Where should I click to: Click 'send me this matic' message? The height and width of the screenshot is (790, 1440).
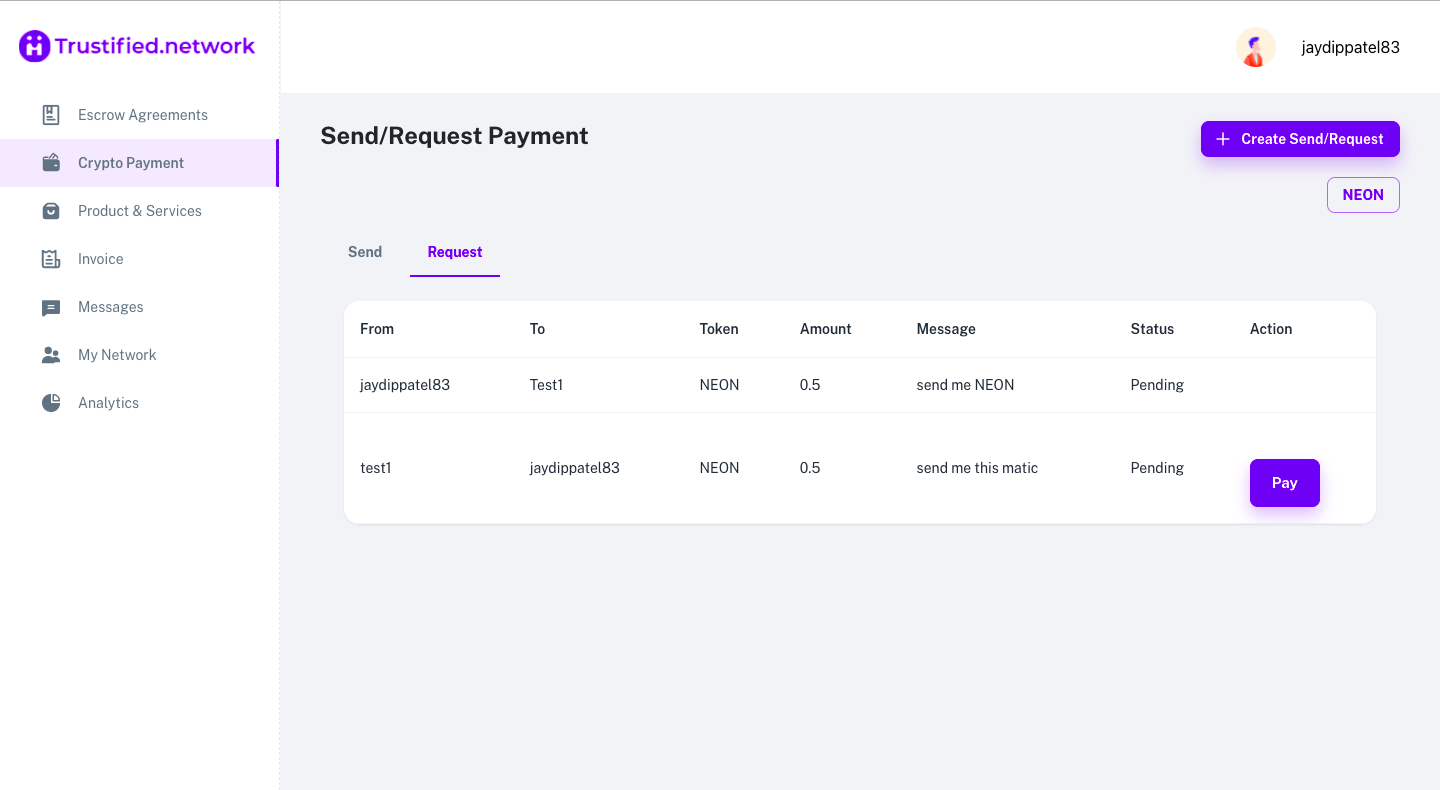click(x=977, y=468)
